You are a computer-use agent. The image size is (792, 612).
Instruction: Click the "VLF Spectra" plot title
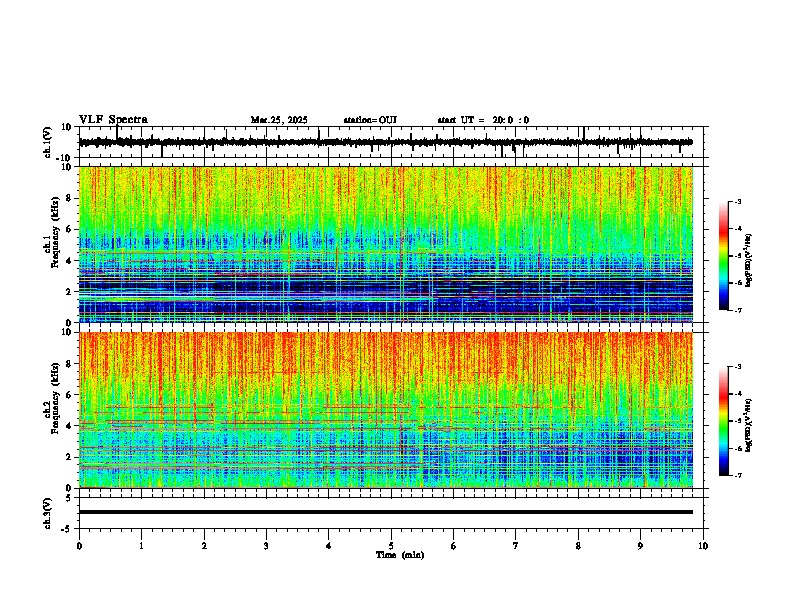point(113,120)
